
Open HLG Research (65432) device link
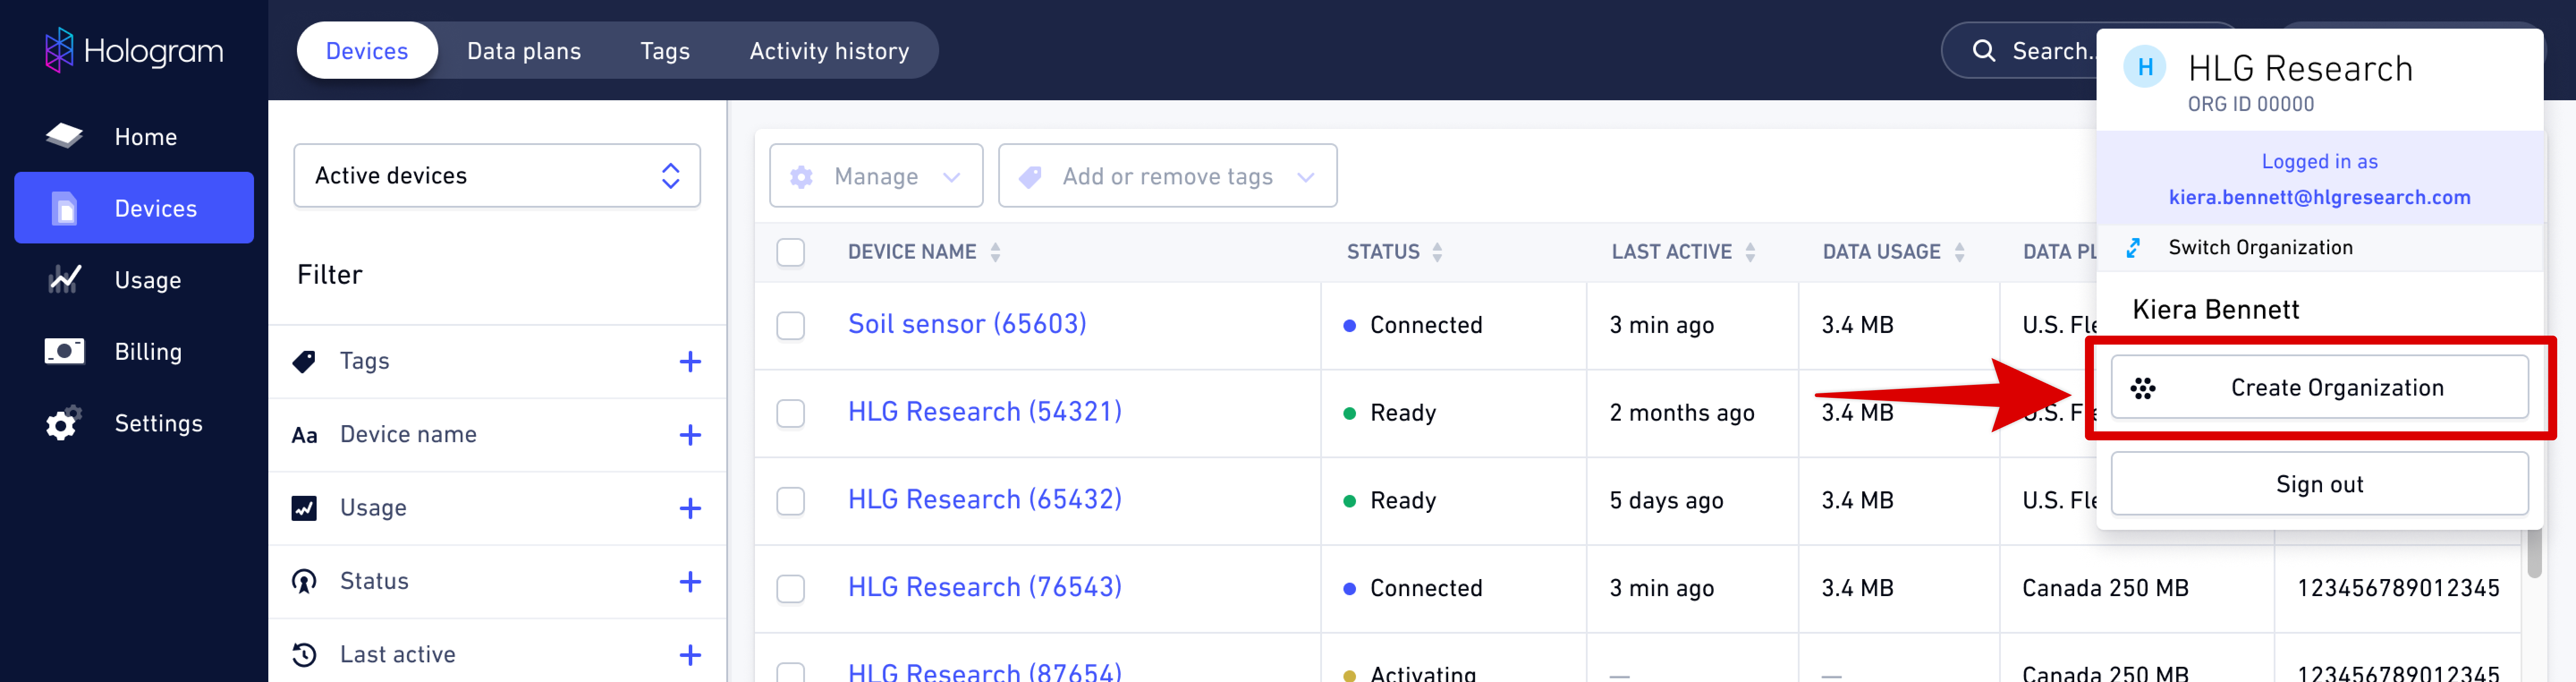[x=984, y=499]
